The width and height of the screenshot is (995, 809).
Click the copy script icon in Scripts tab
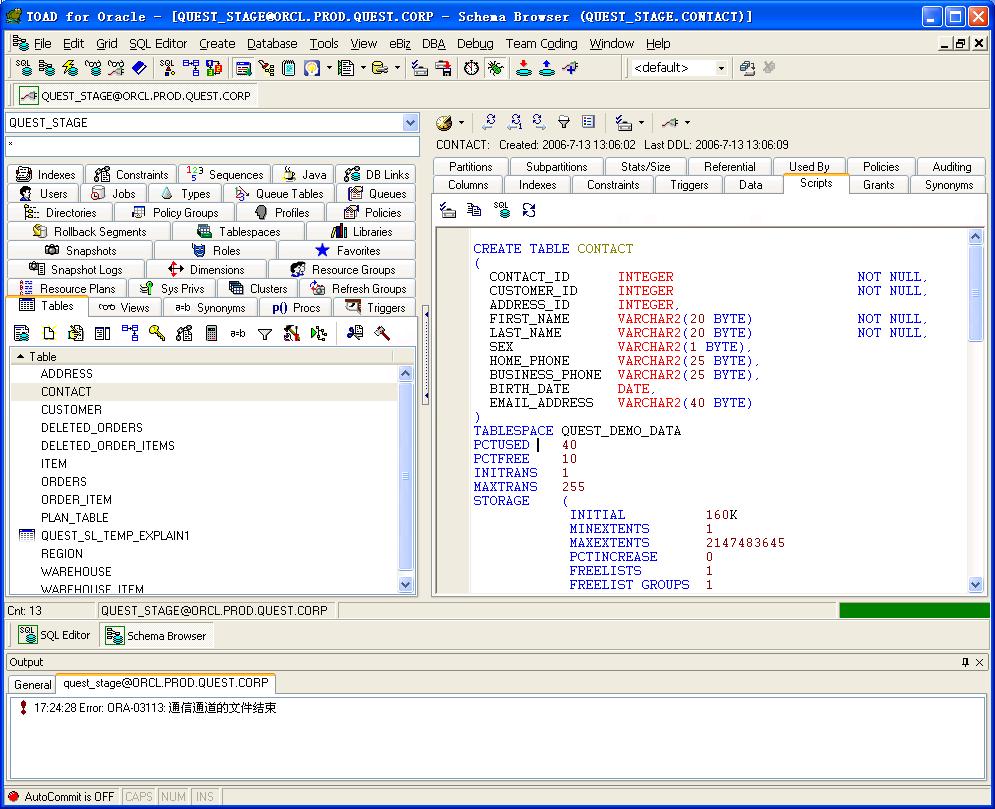(475, 210)
